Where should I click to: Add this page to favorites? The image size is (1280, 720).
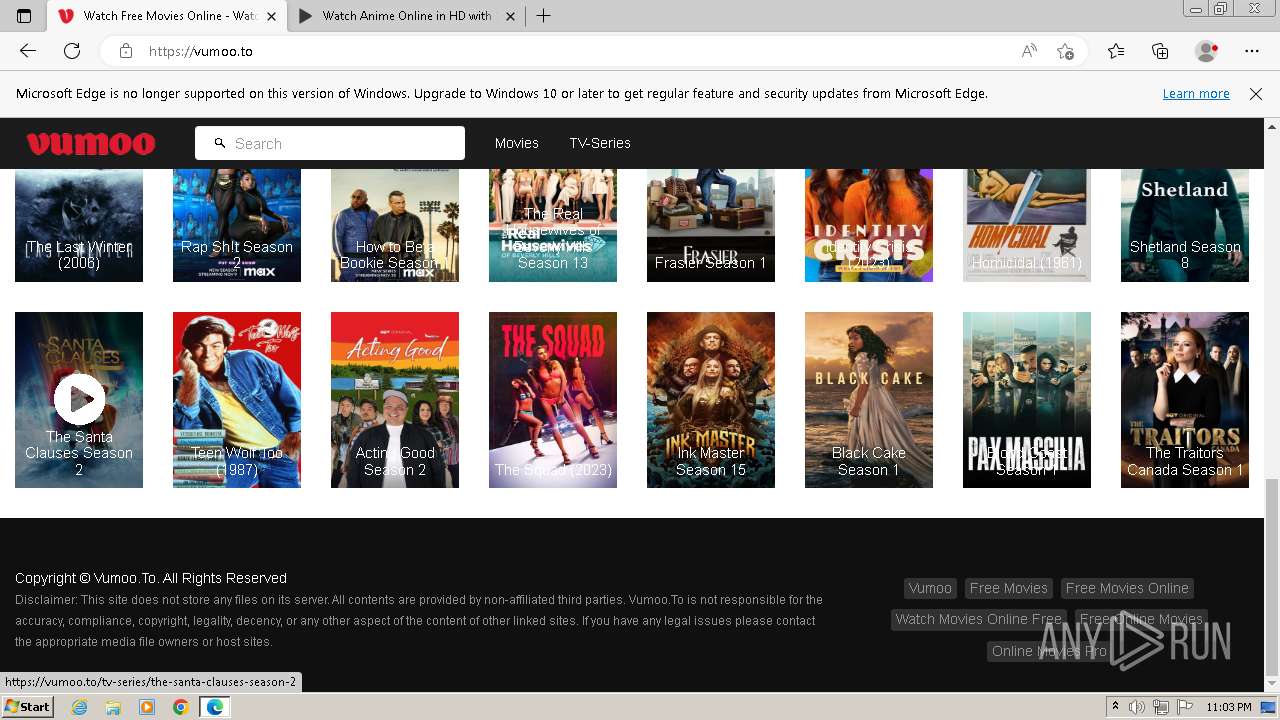[1065, 51]
